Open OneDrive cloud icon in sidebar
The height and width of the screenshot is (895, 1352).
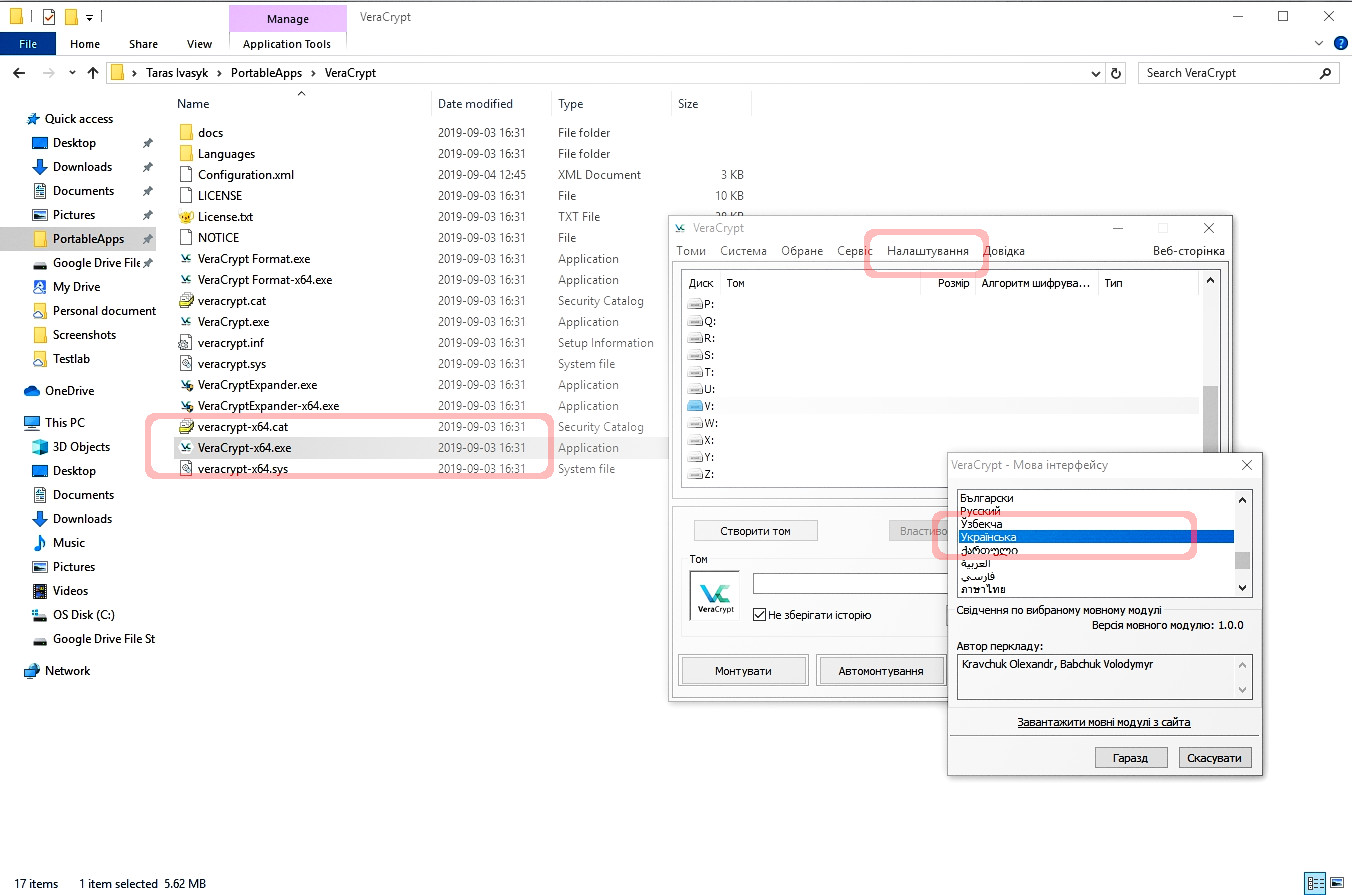click(x=32, y=390)
